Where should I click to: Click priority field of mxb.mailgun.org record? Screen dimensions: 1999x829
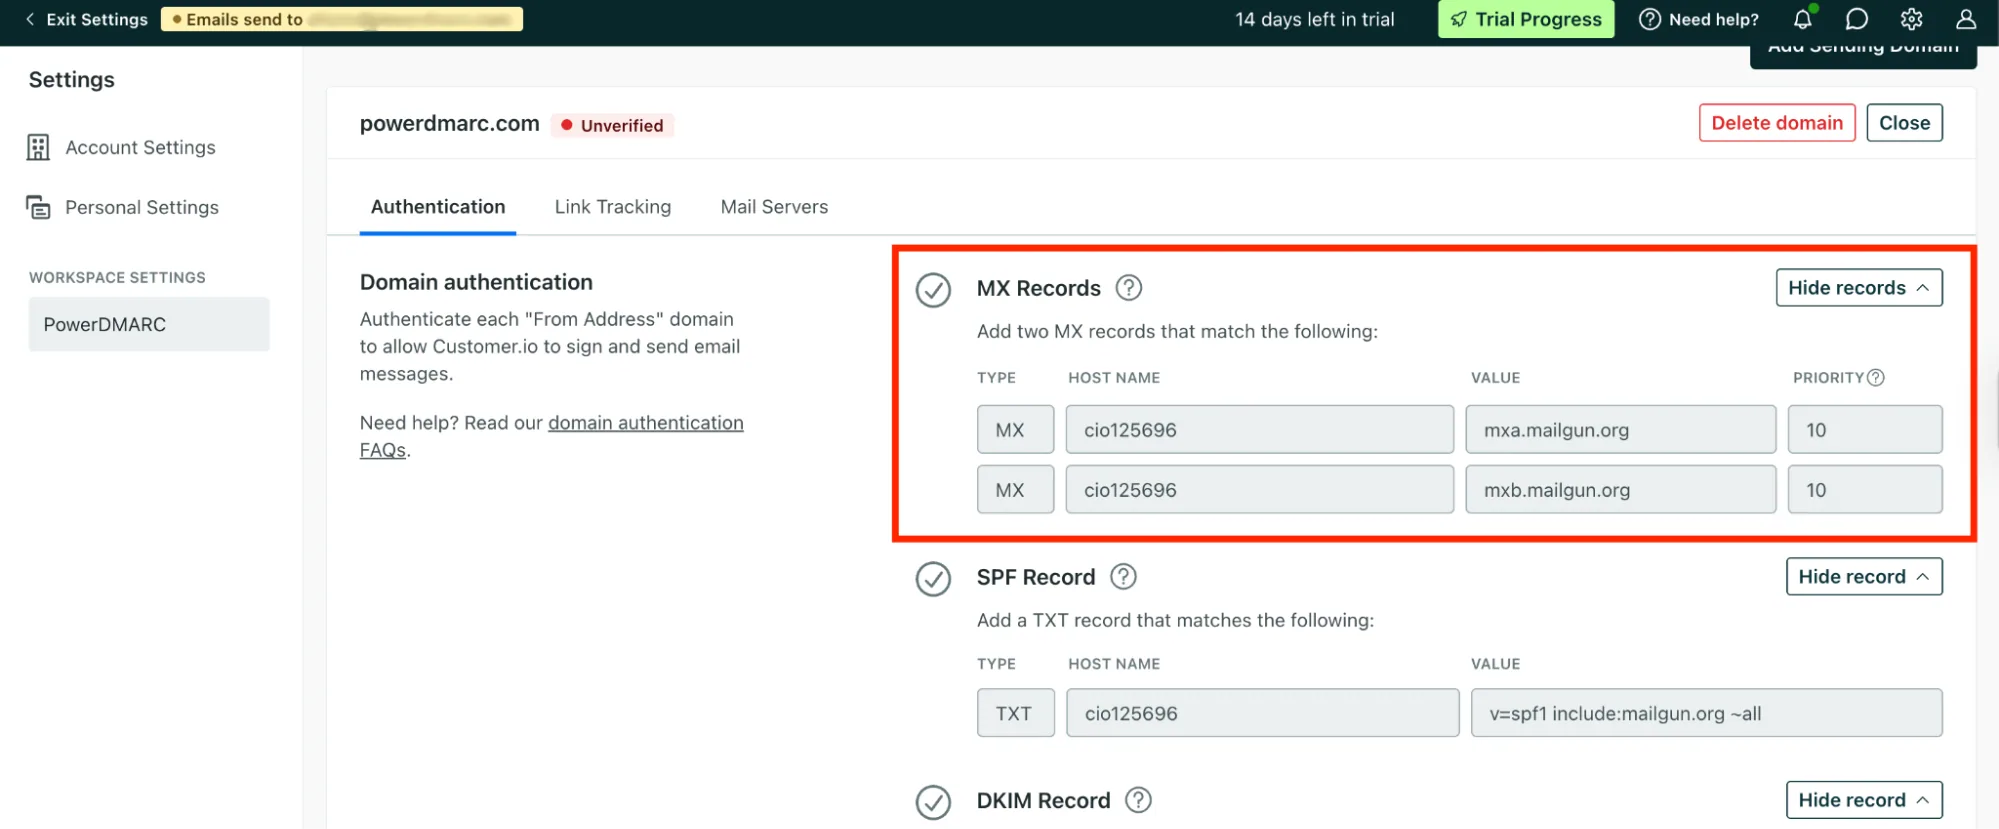pos(1865,490)
